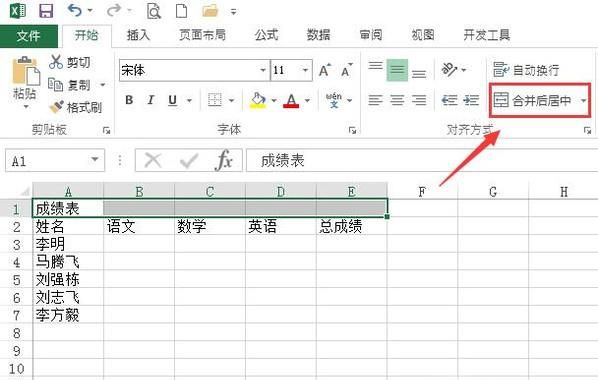Click the Open folder icon

(x=210, y=11)
